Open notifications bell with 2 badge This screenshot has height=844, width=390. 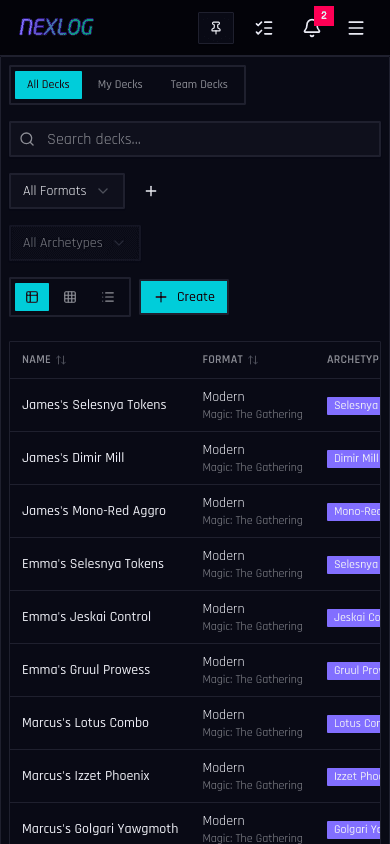(312, 28)
